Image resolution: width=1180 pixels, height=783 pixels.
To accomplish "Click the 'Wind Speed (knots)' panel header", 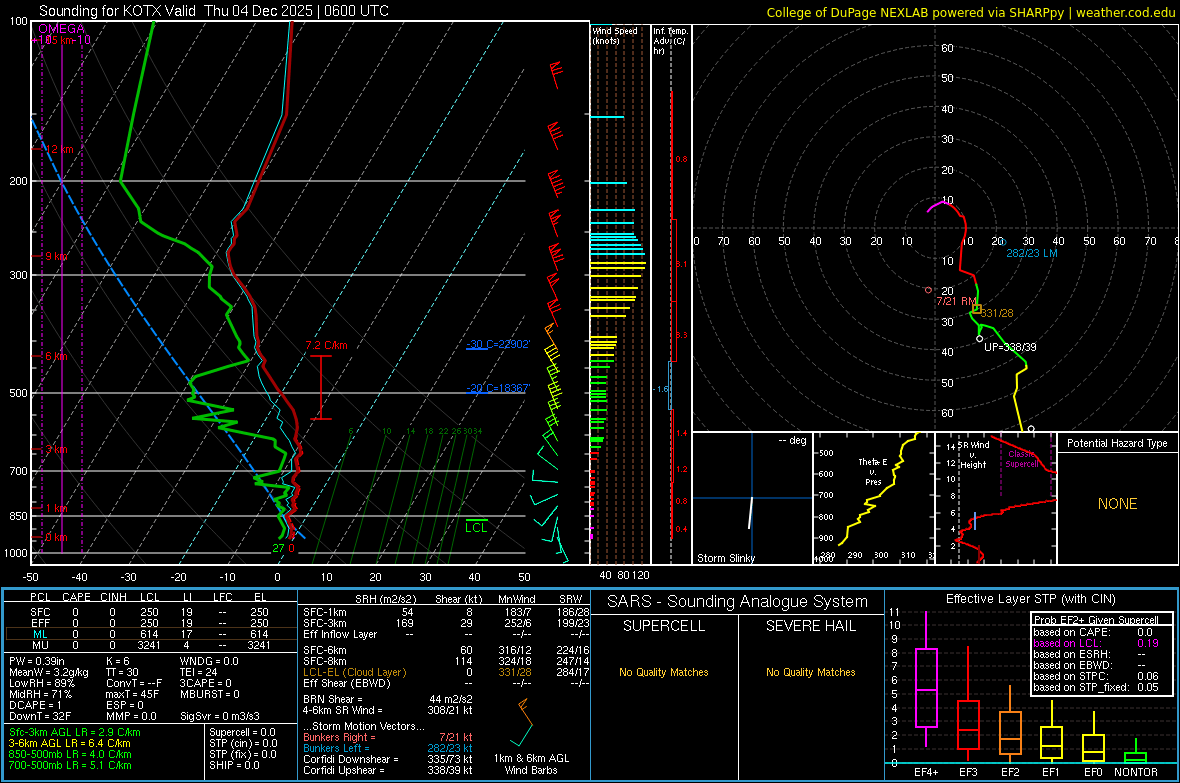I will pyautogui.click(x=615, y=35).
